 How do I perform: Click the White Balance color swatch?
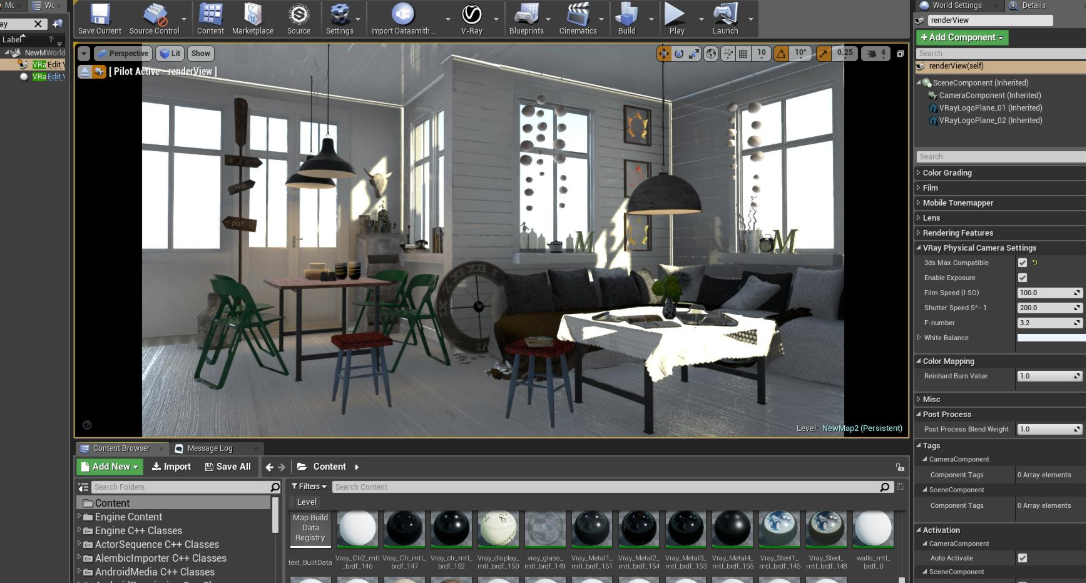point(1050,338)
